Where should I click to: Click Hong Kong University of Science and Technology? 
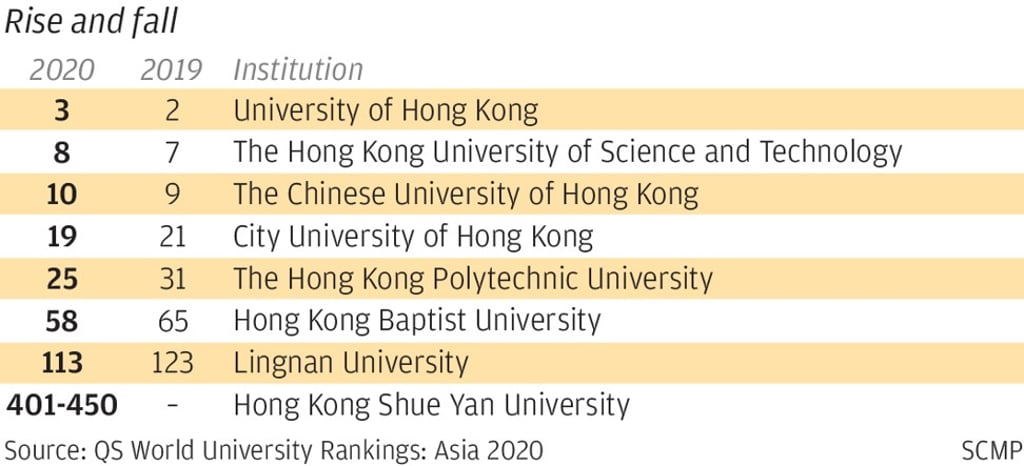pyautogui.click(x=568, y=152)
